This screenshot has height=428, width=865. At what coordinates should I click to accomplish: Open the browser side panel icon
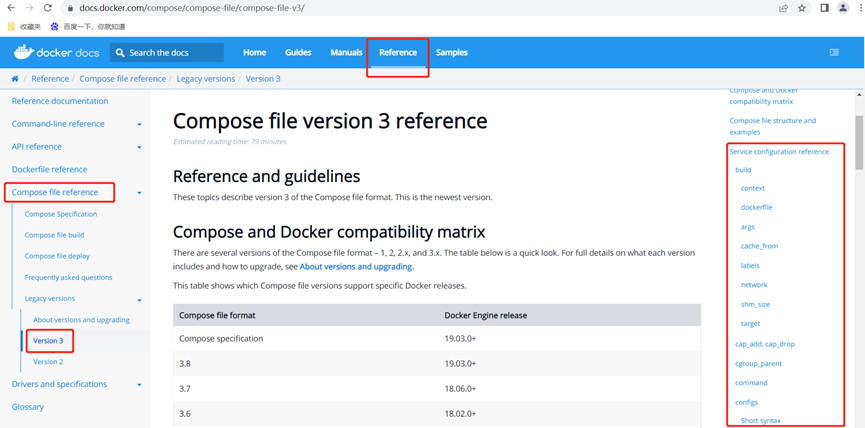(825, 8)
